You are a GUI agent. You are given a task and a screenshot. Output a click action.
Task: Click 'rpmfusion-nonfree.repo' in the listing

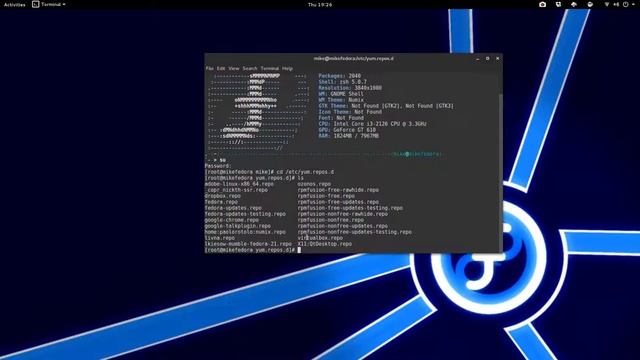(331, 220)
